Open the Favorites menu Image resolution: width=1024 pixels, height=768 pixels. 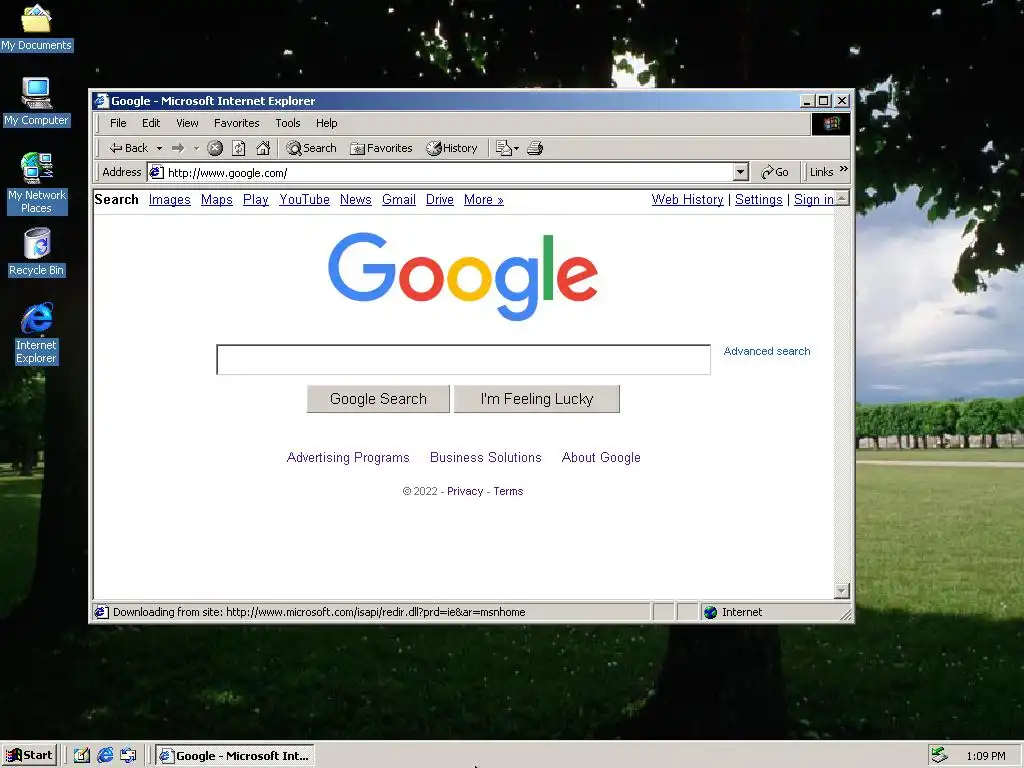tap(236, 123)
